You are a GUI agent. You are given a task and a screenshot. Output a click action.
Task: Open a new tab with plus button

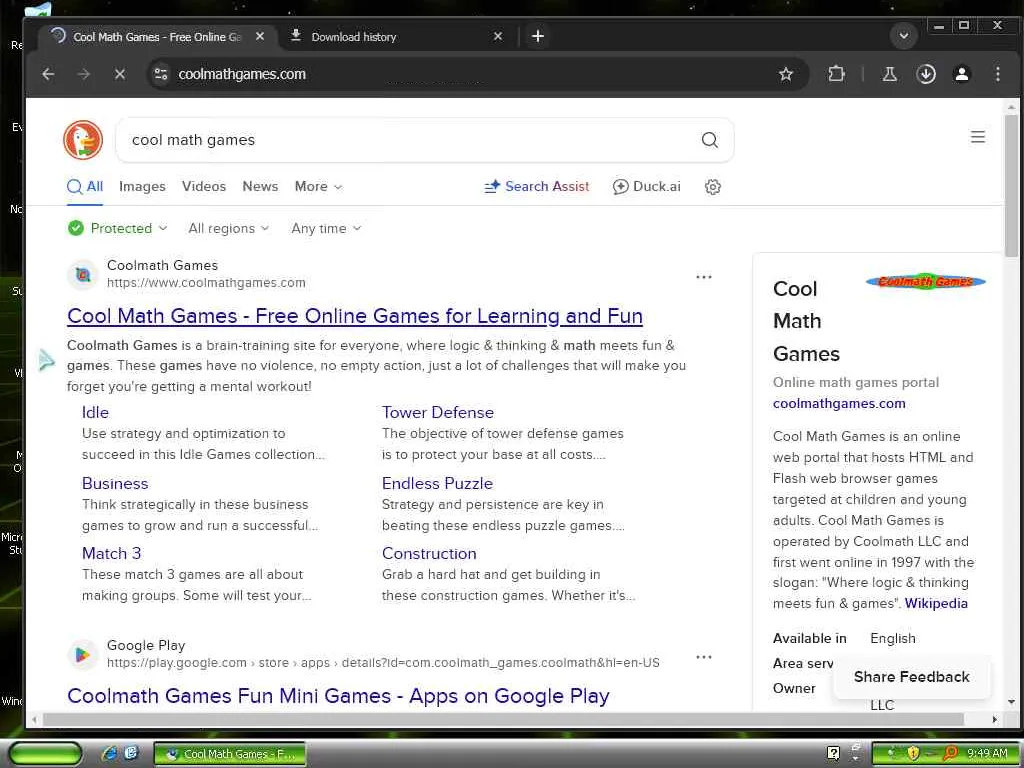pos(537,37)
